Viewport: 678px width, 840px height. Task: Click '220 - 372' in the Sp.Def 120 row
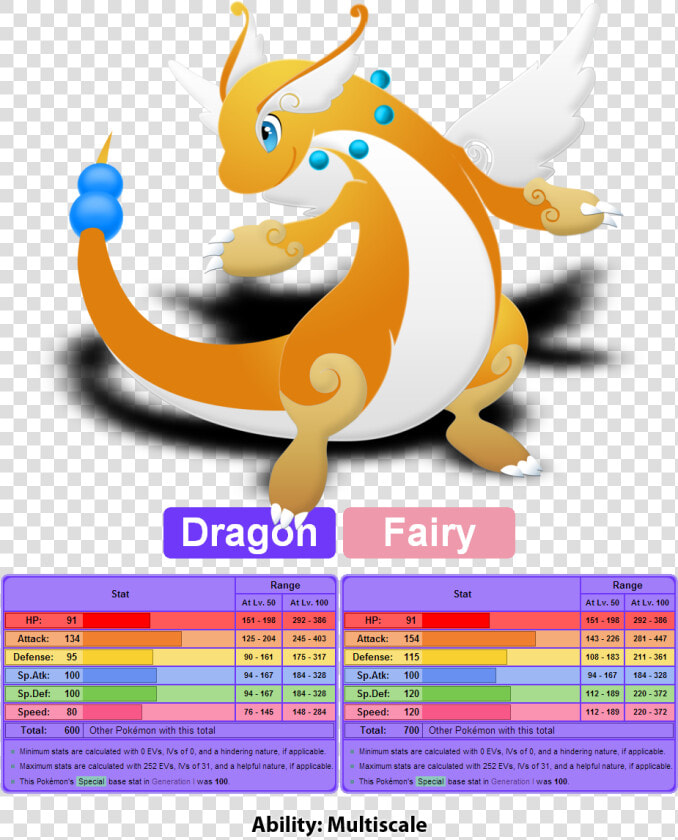(650, 693)
